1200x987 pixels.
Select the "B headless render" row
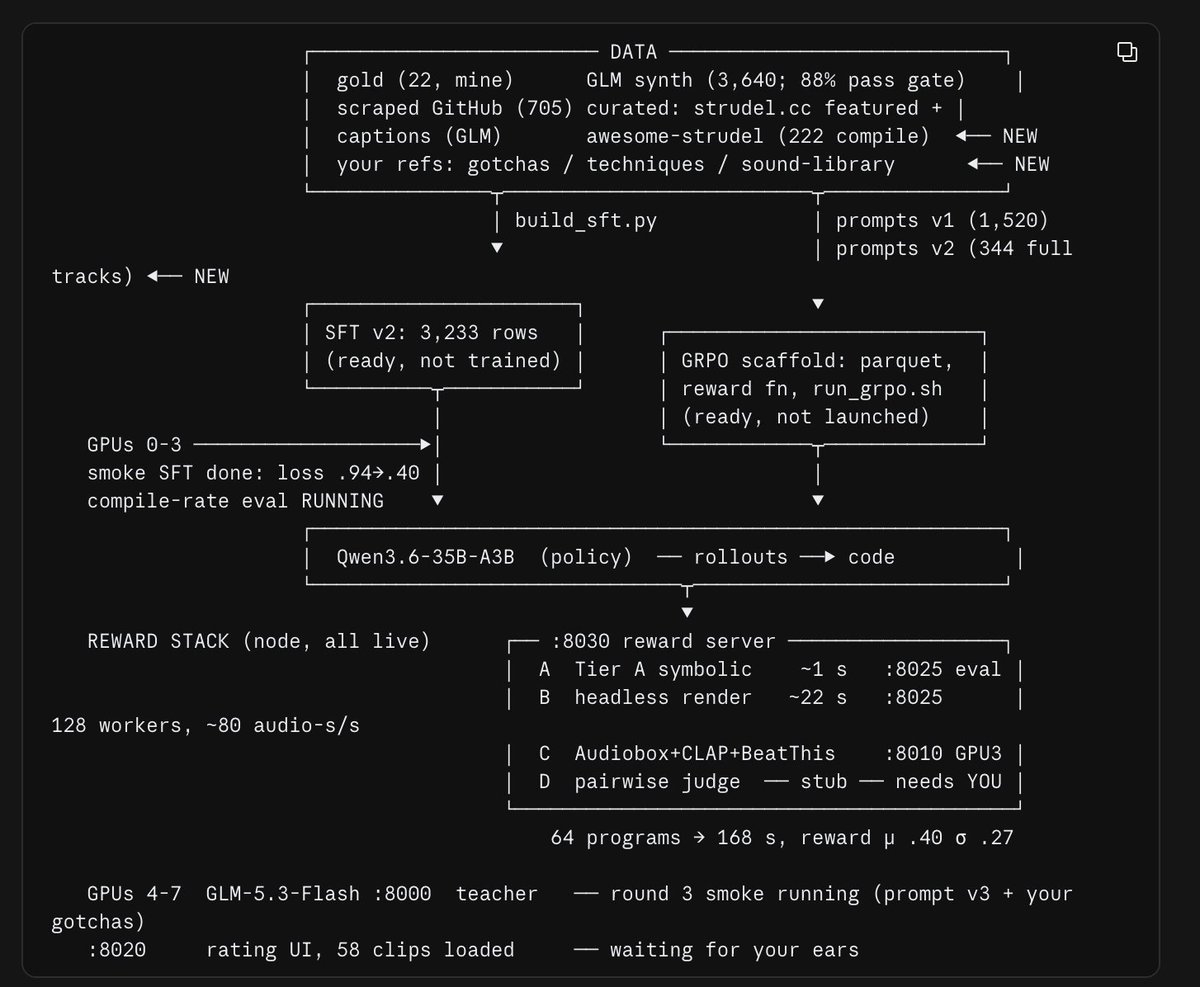(740, 697)
